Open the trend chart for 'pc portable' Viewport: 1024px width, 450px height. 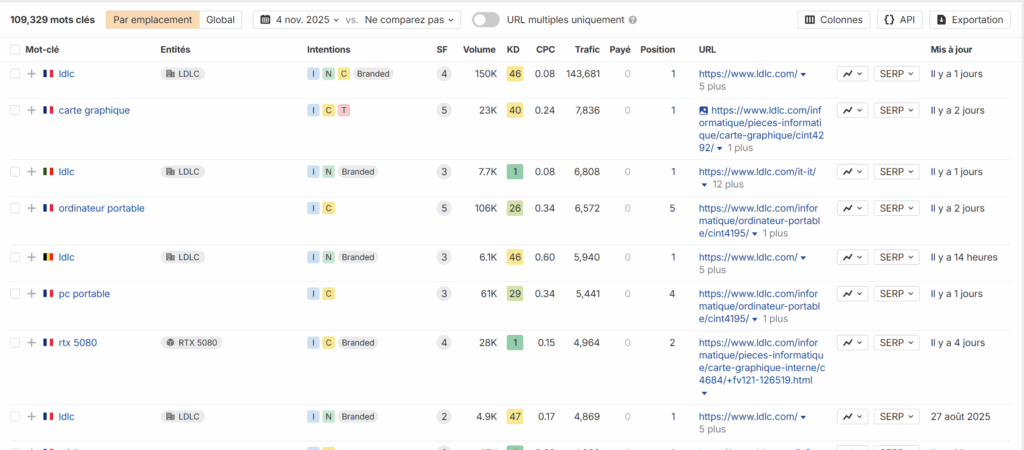pyautogui.click(x=852, y=294)
